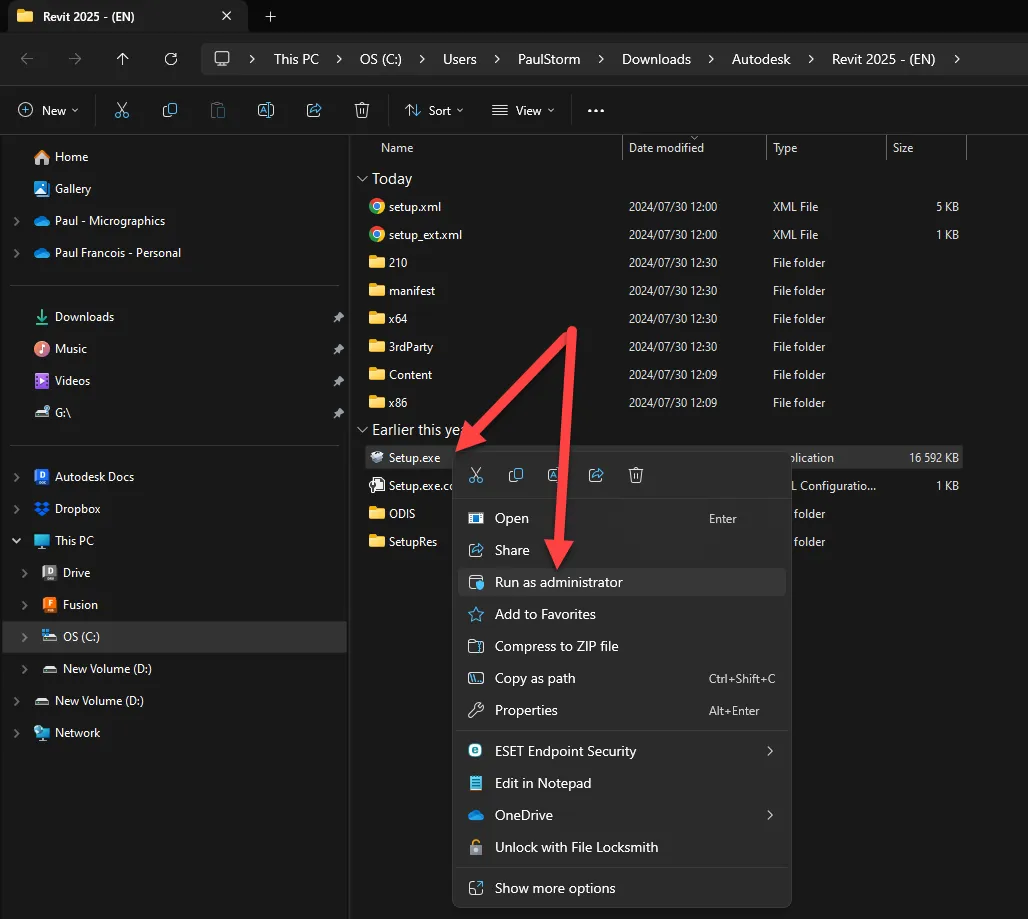The width and height of the screenshot is (1028, 919).
Task: Click the Paste icon in the toolbar
Action: 218,110
